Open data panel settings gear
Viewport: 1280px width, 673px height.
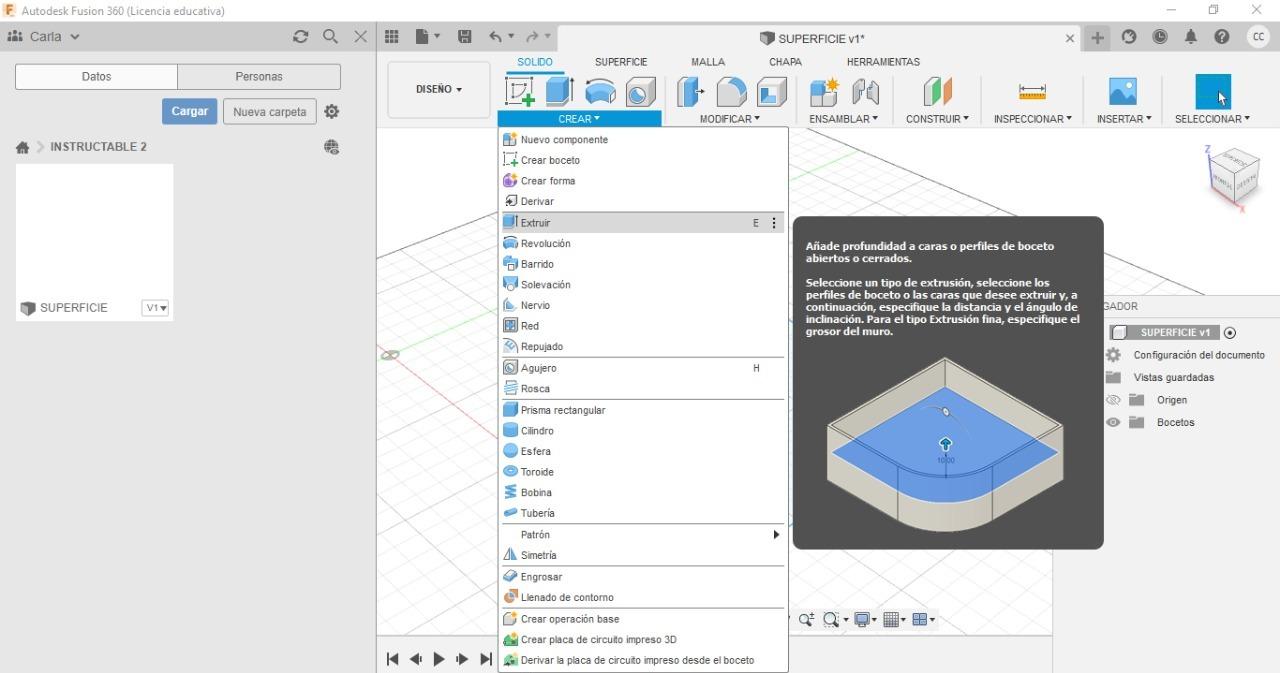(x=332, y=111)
